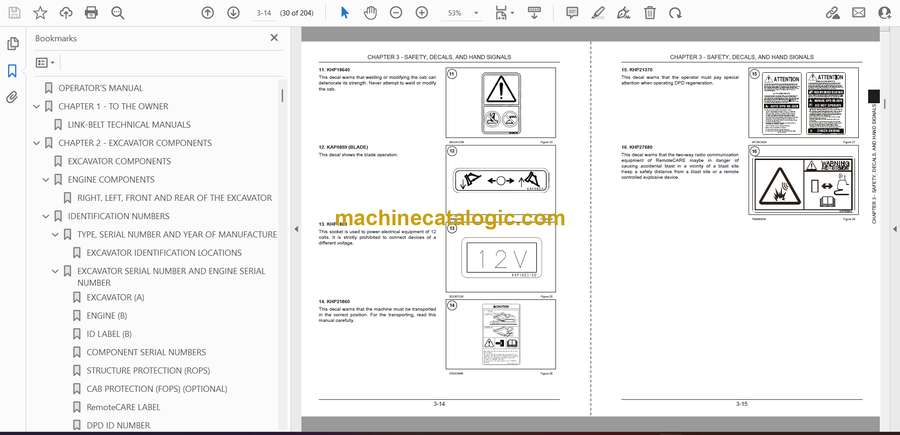The image size is (900, 435).
Task: Activate the Highlight text pen tool
Action: pos(598,13)
